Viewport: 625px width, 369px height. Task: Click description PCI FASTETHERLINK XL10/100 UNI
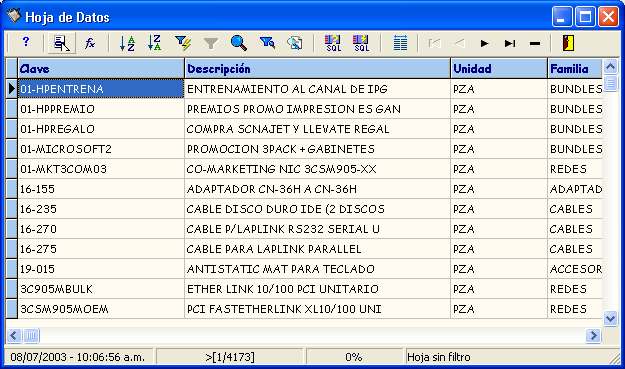click(x=318, y=309)
